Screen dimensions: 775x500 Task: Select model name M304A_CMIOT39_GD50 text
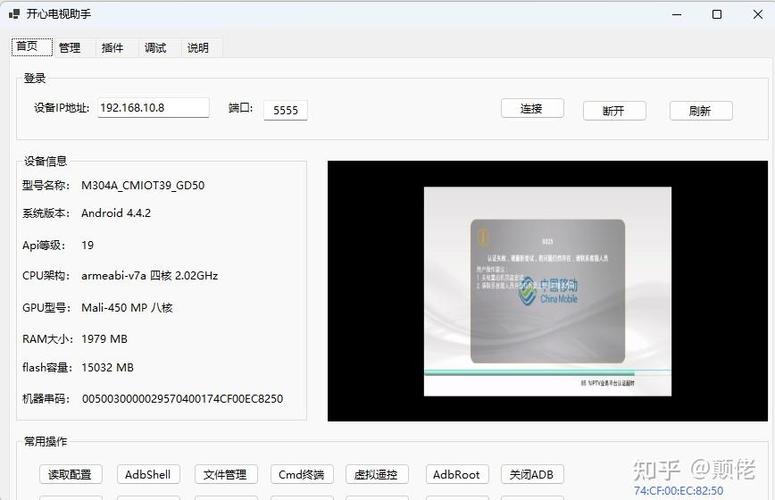point(143,185)
